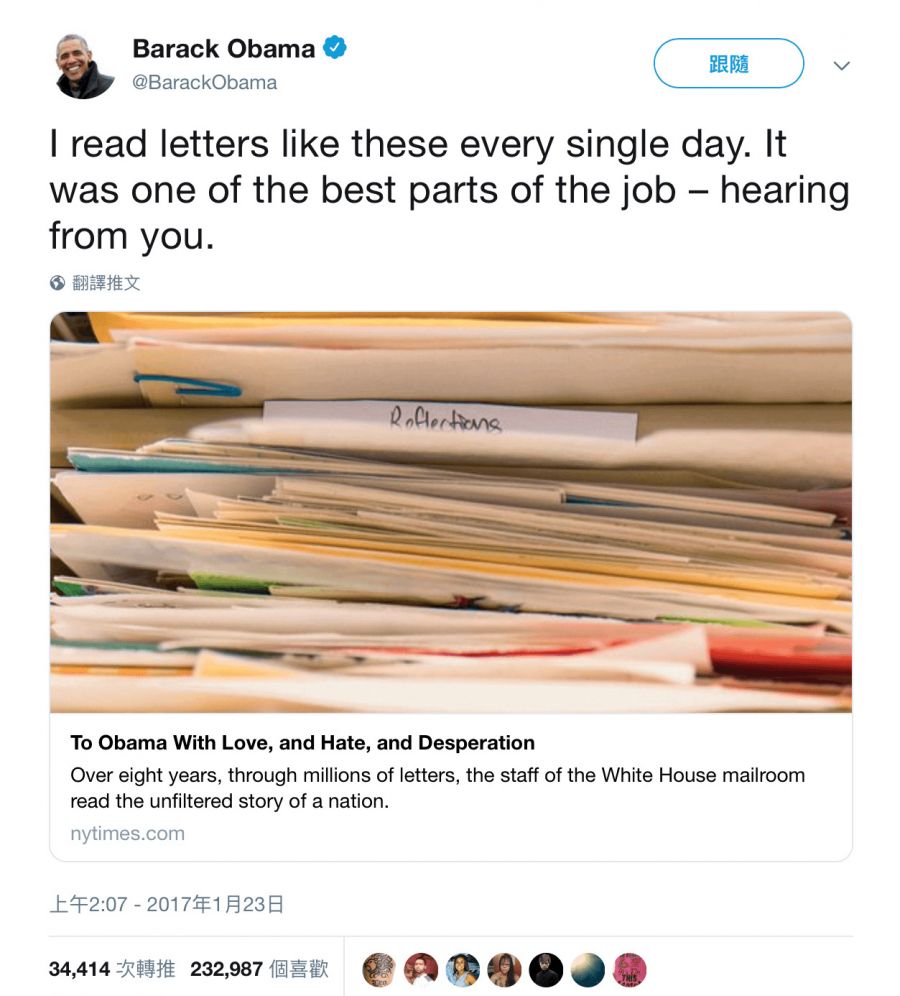Click the globe icon beside translate tweet
This screenshot has width=900, height=996.
58,283
